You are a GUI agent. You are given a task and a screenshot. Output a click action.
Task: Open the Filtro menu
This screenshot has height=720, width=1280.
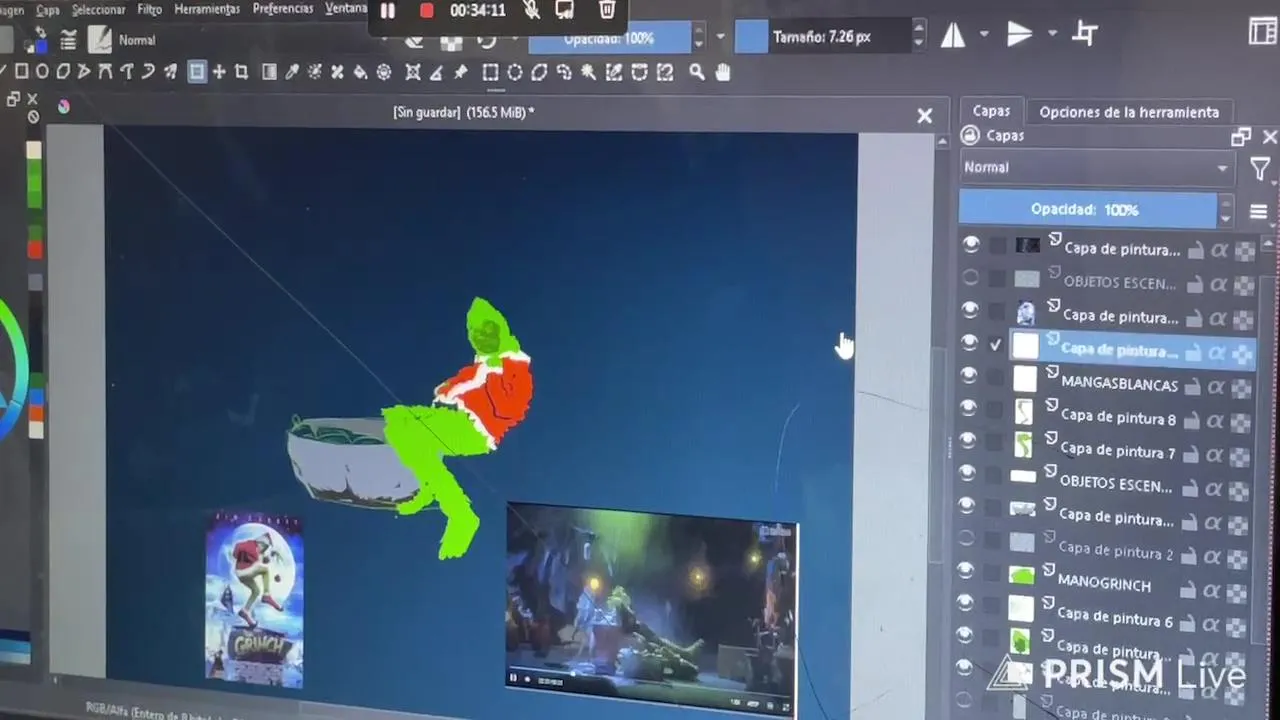click(x=150, y=9)
